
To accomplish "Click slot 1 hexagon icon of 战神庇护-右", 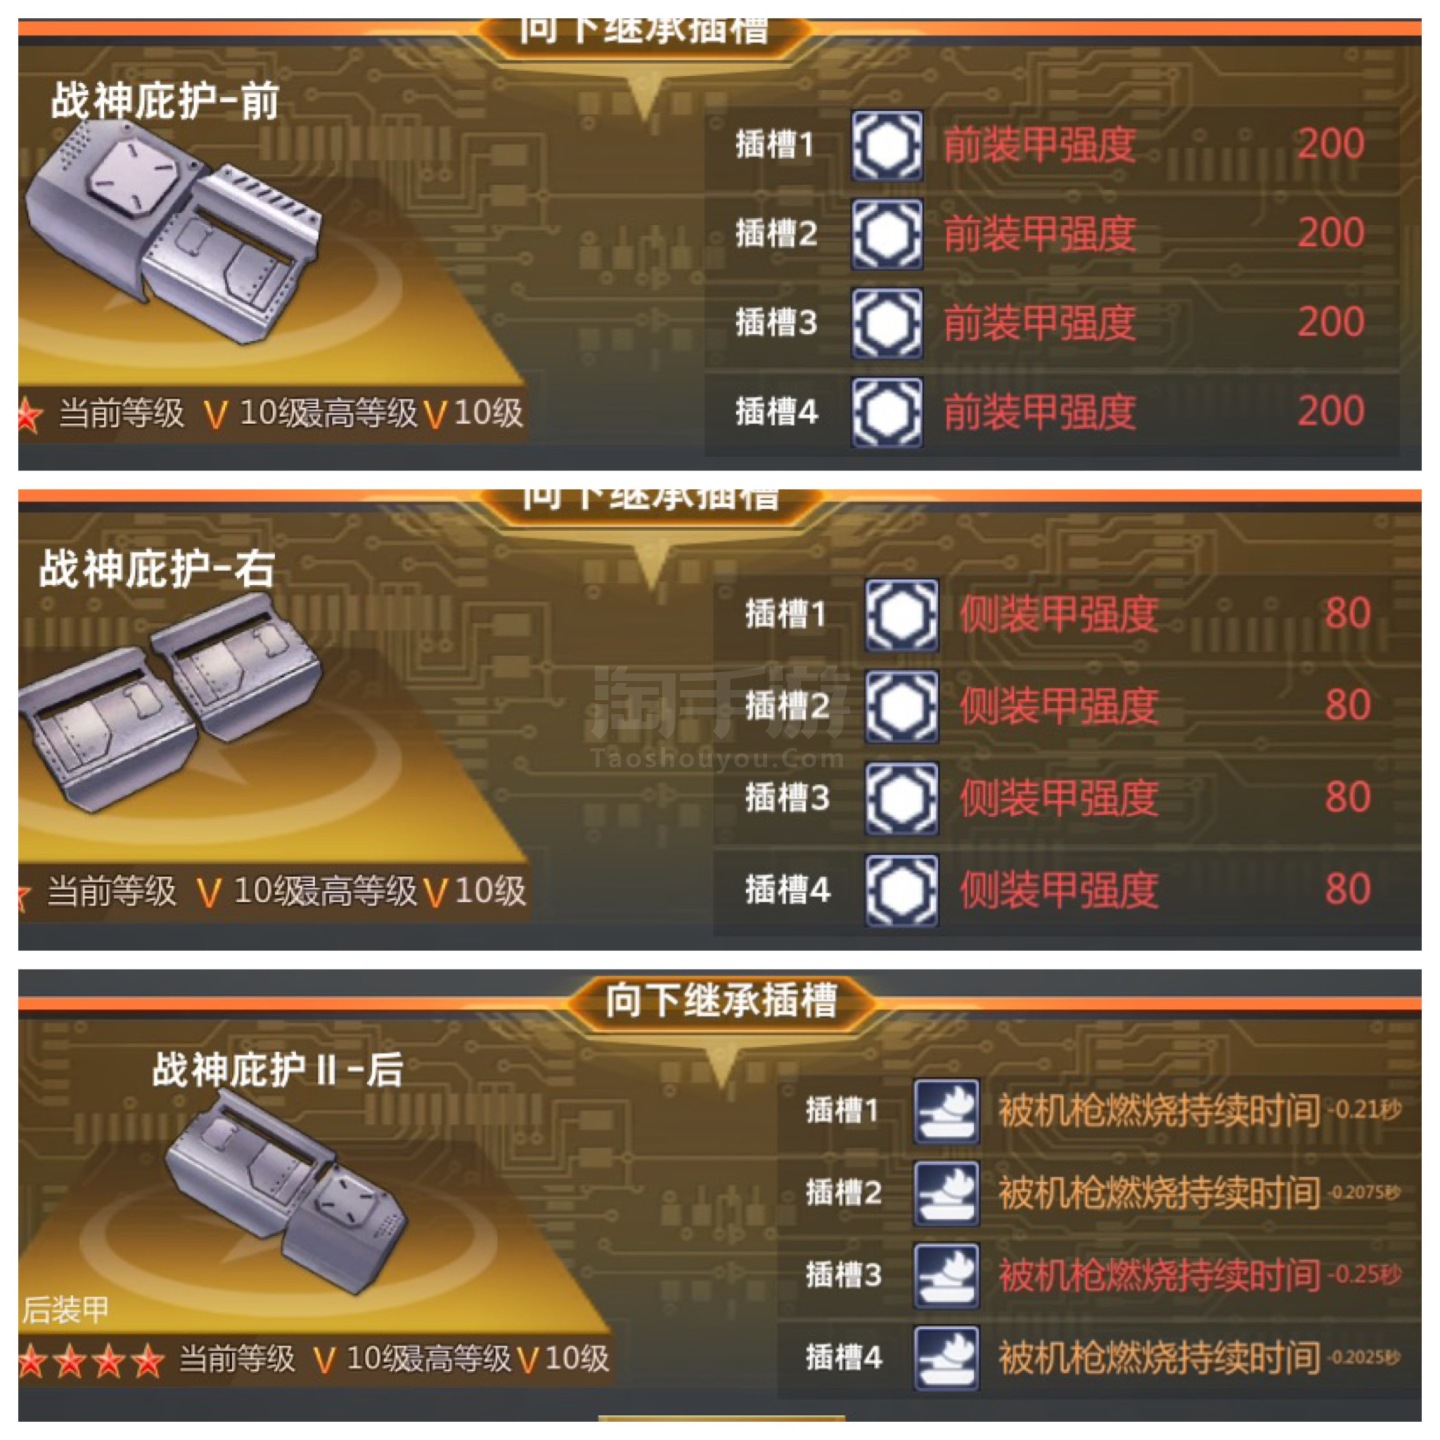I will [x=901, y=615].
